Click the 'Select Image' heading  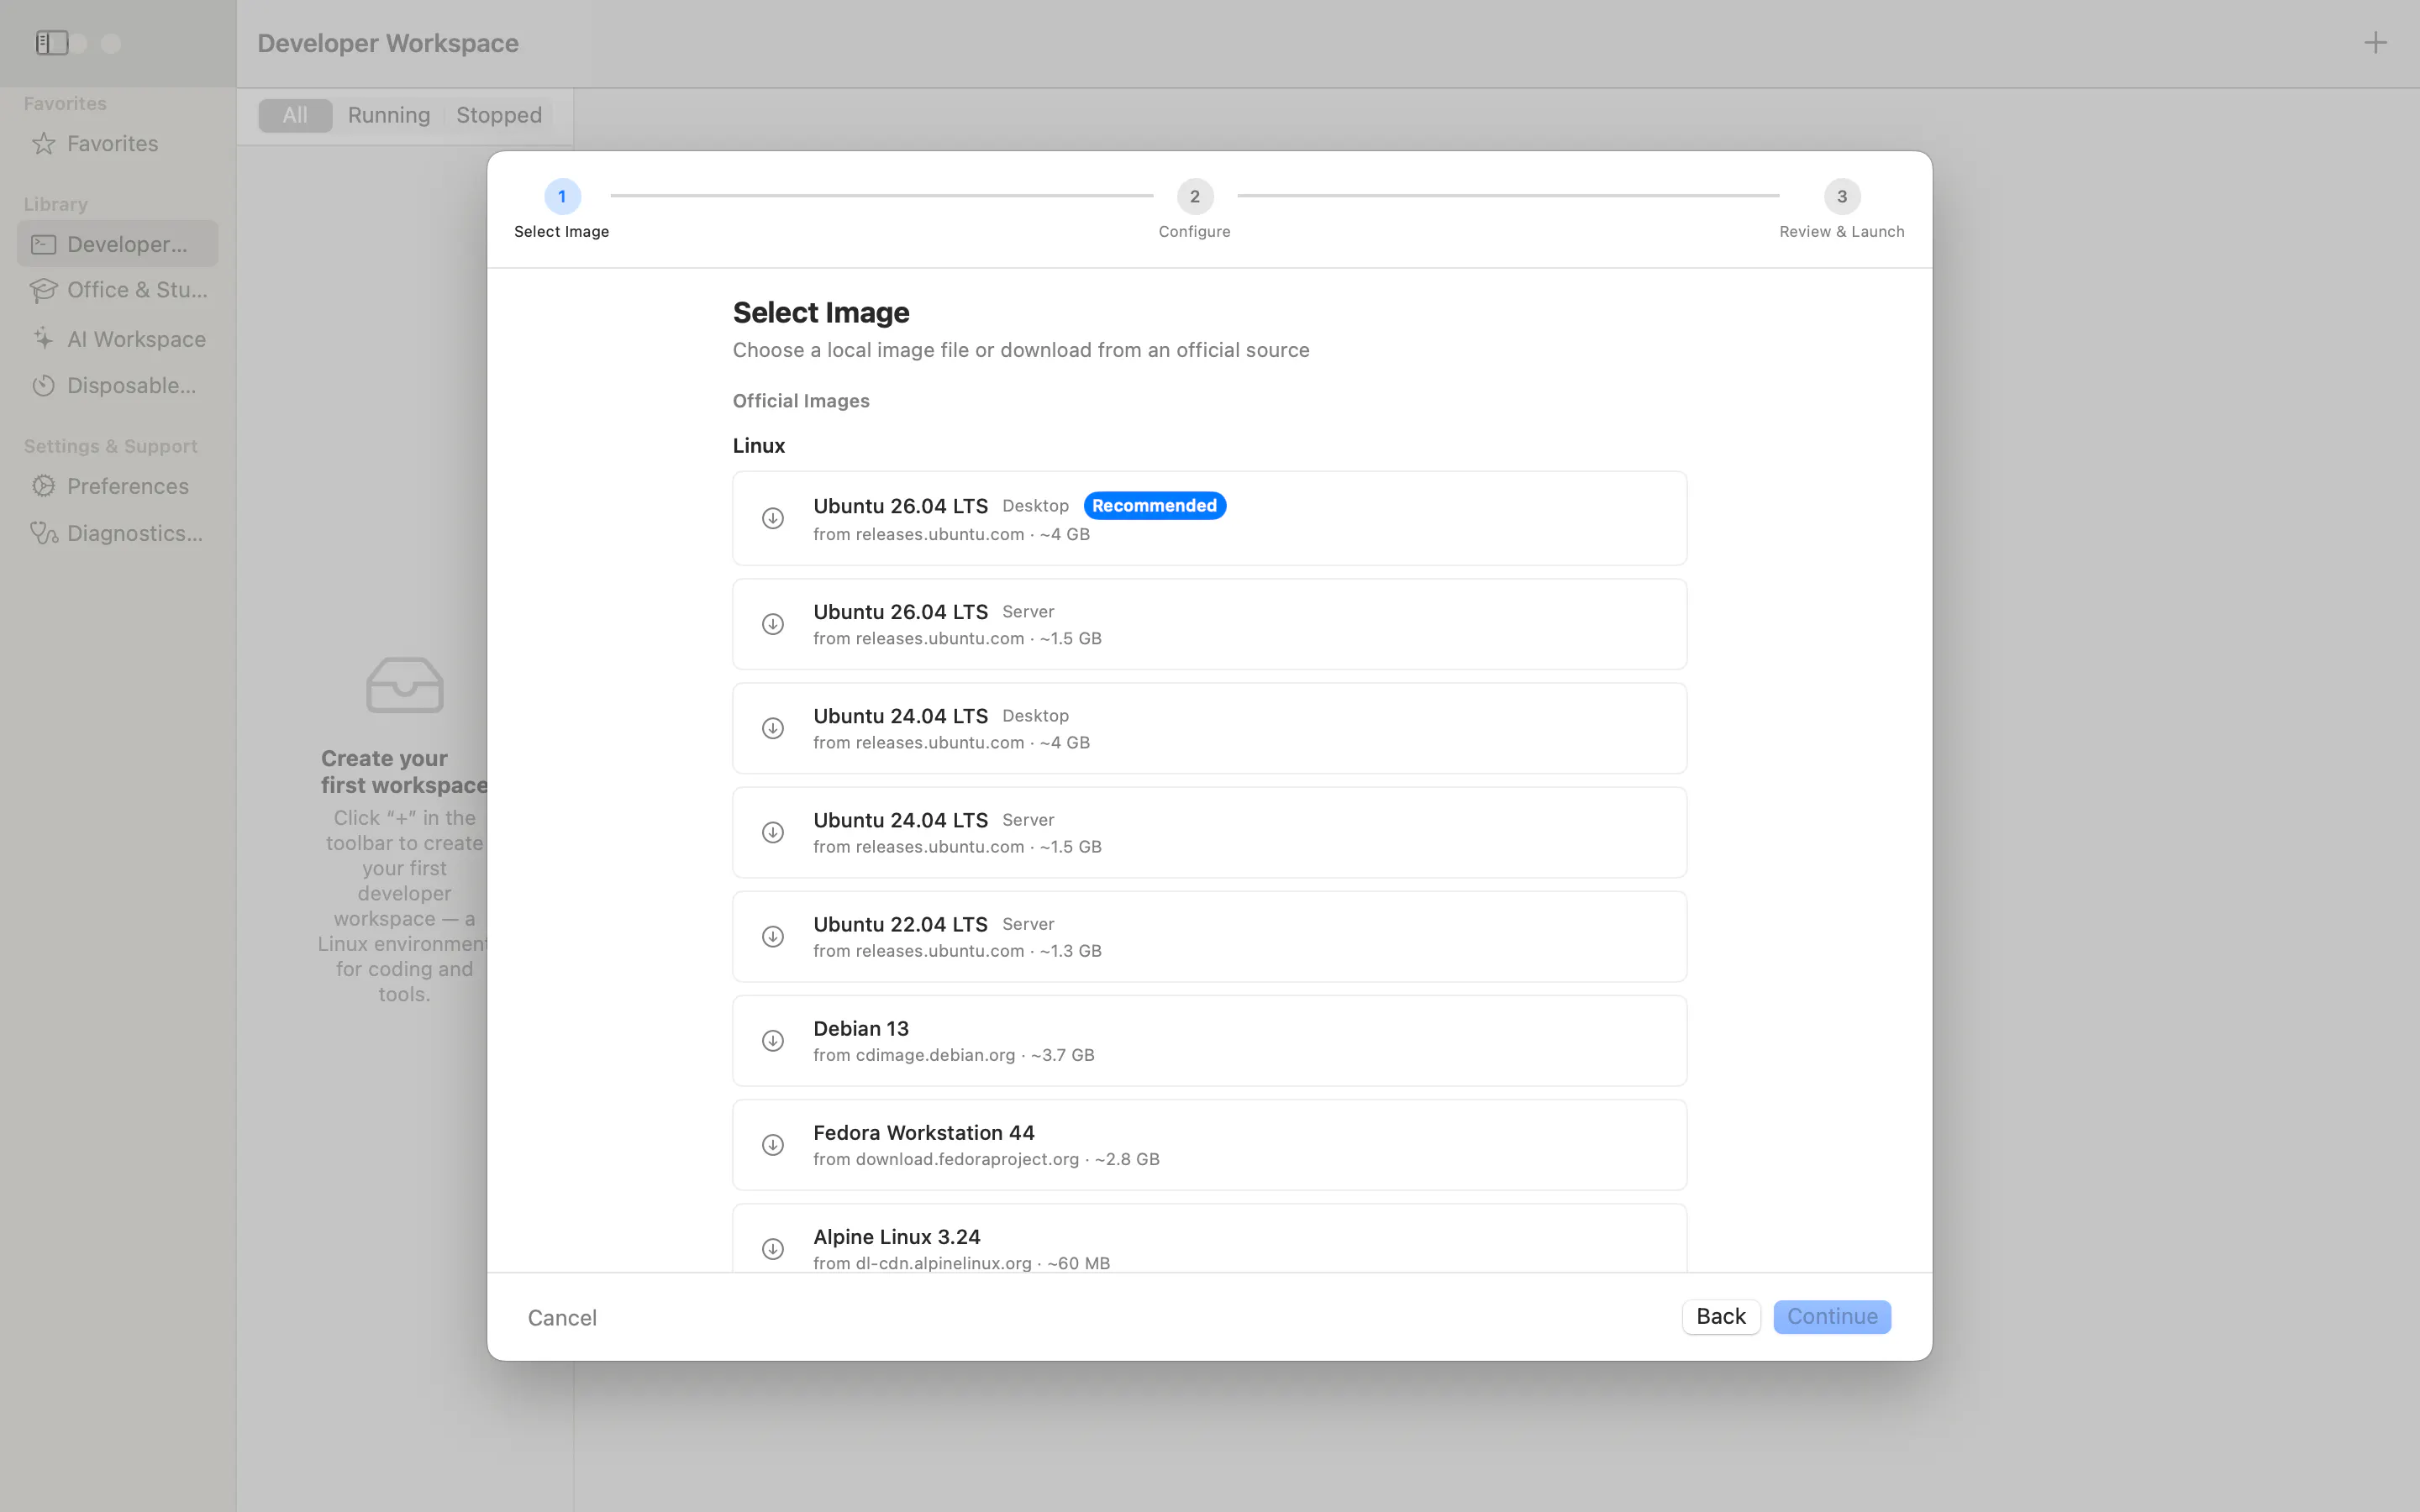pyautogui.click(x=821, y=313)
